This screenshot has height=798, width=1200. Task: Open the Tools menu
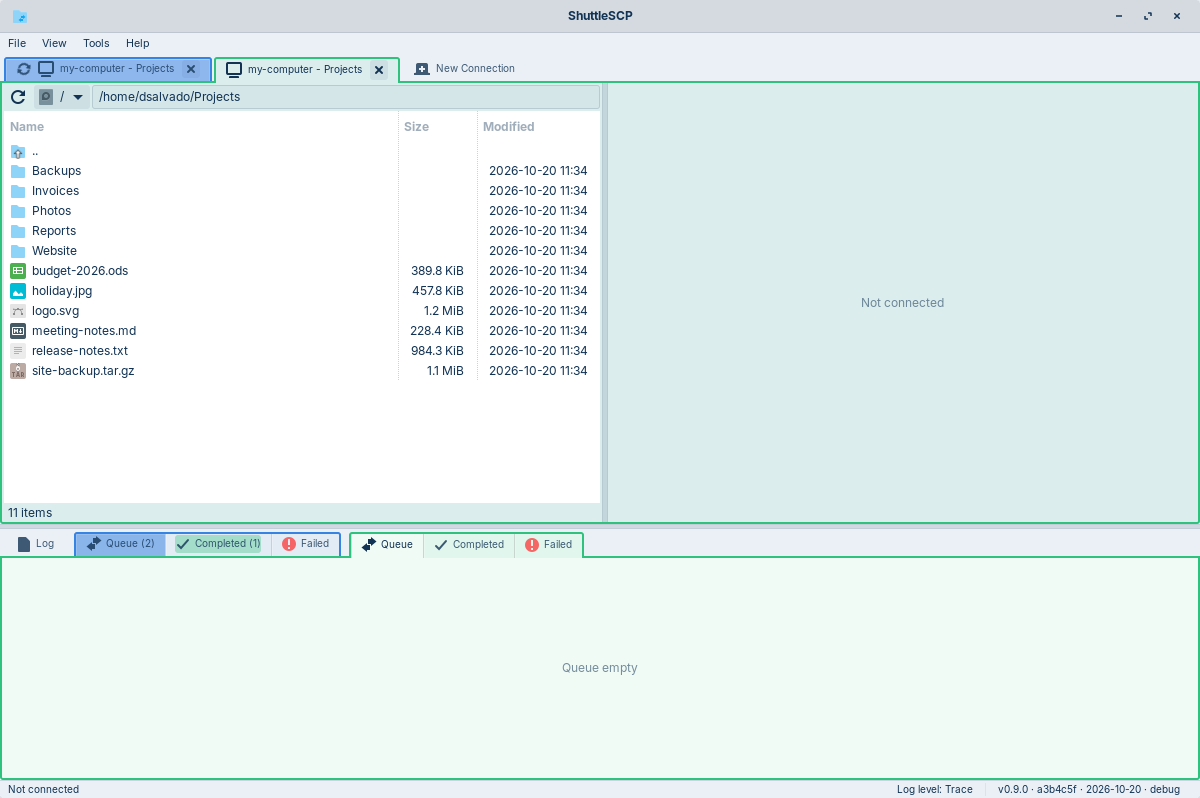coord(96,43)
